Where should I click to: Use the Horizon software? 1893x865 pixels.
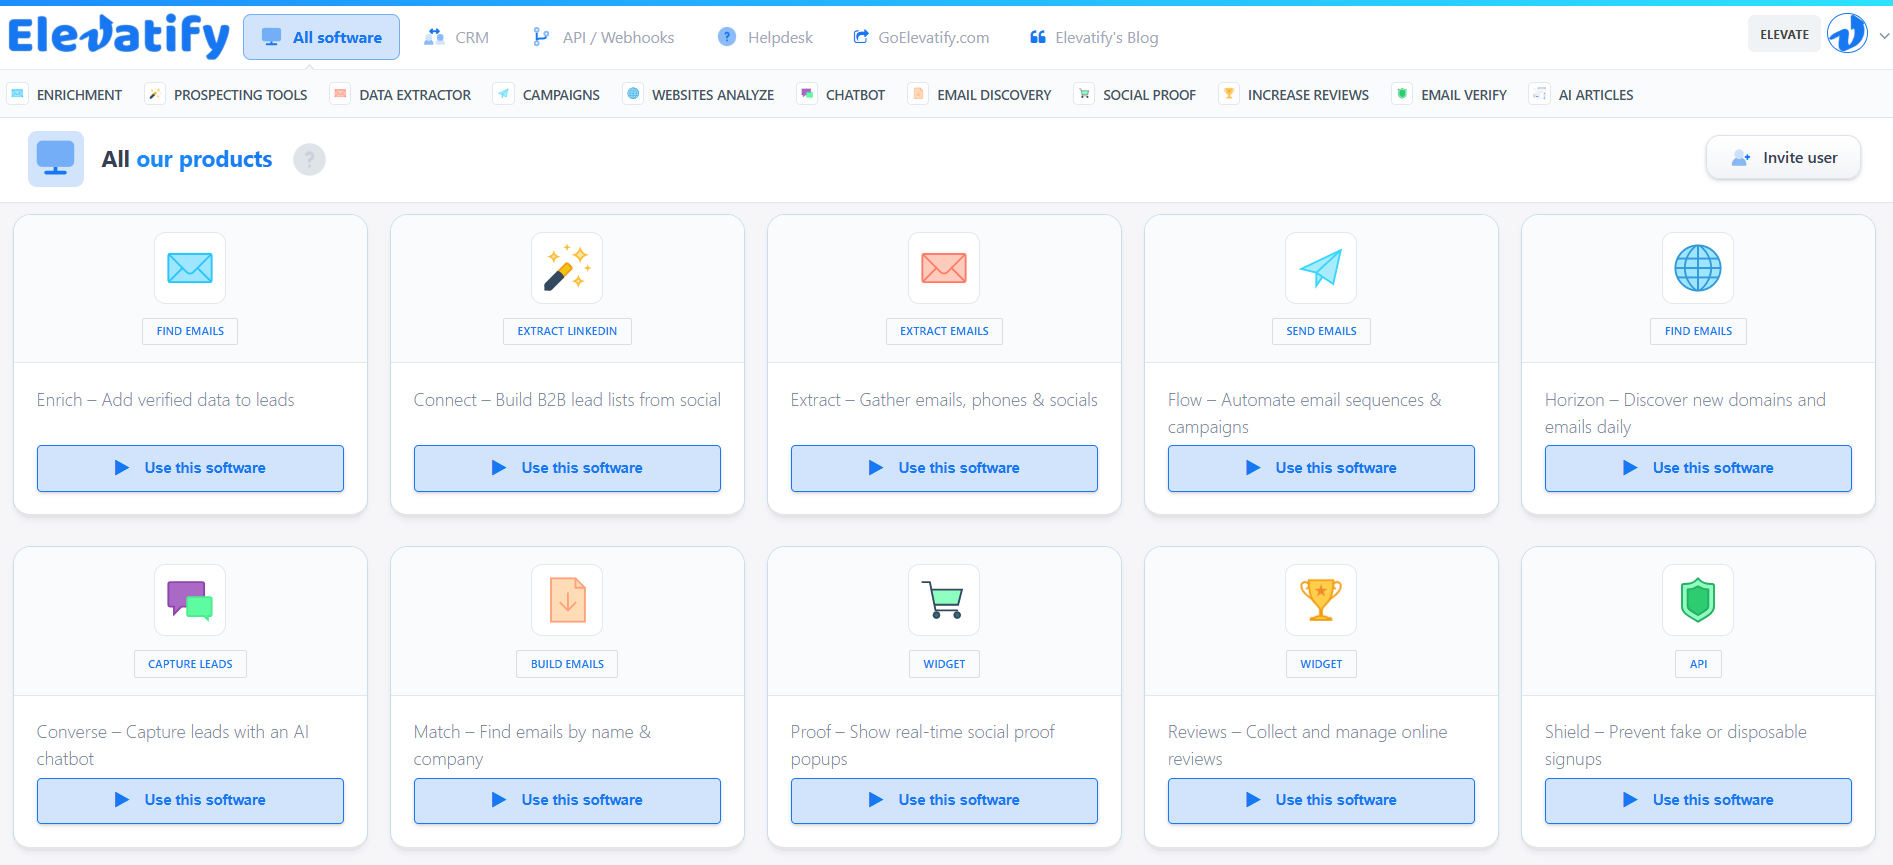click(1698, 468)
